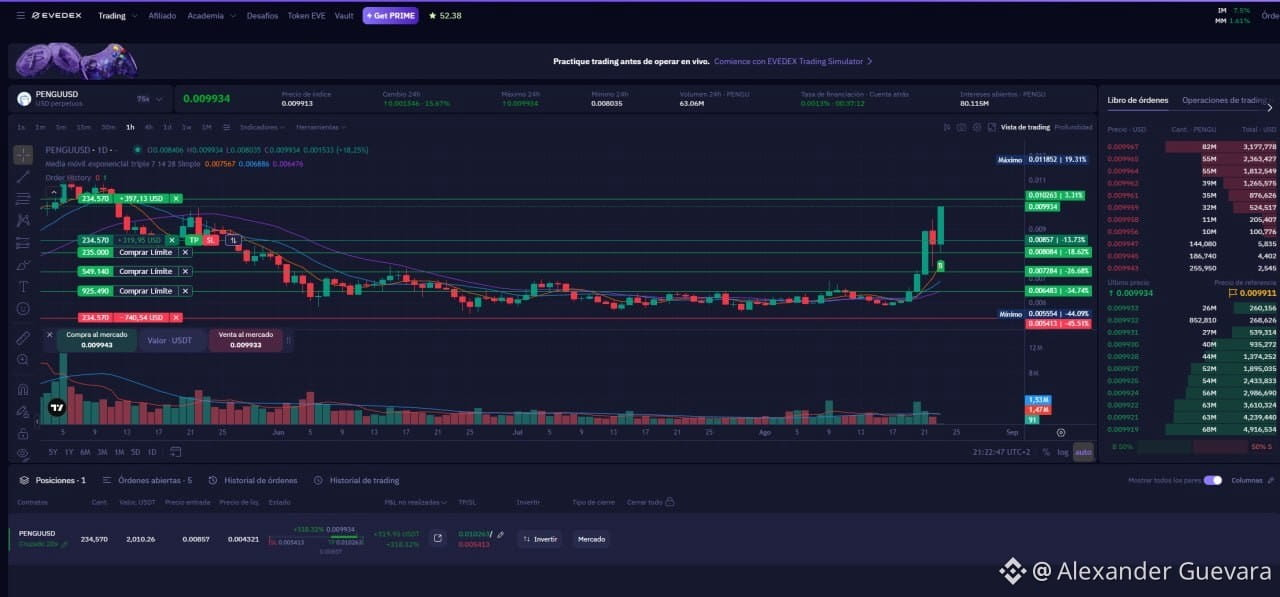Select the trend line drawing tool

[x=23, y=177]
